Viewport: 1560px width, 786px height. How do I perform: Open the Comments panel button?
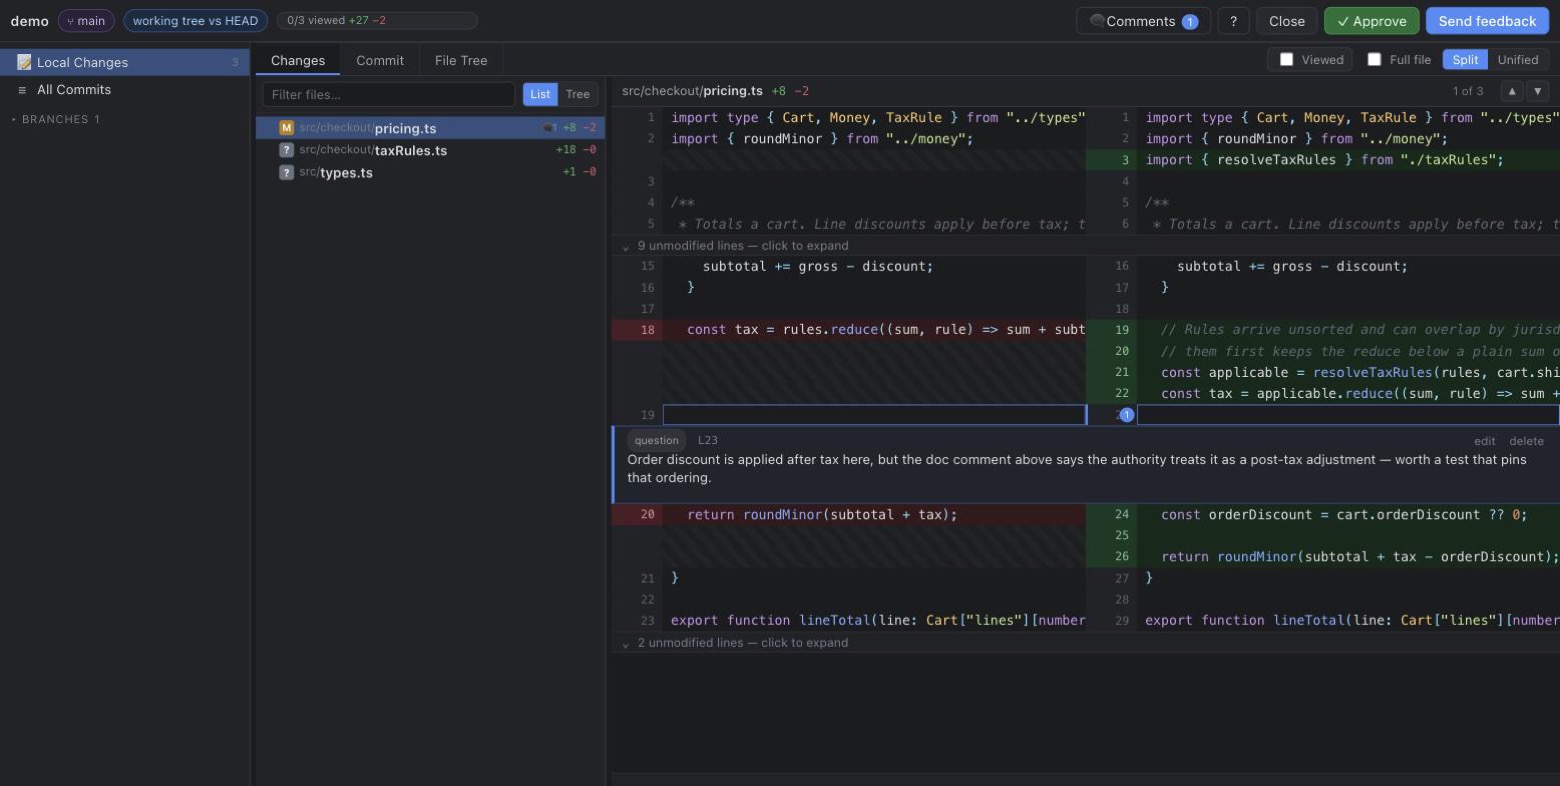(1143, 21)
